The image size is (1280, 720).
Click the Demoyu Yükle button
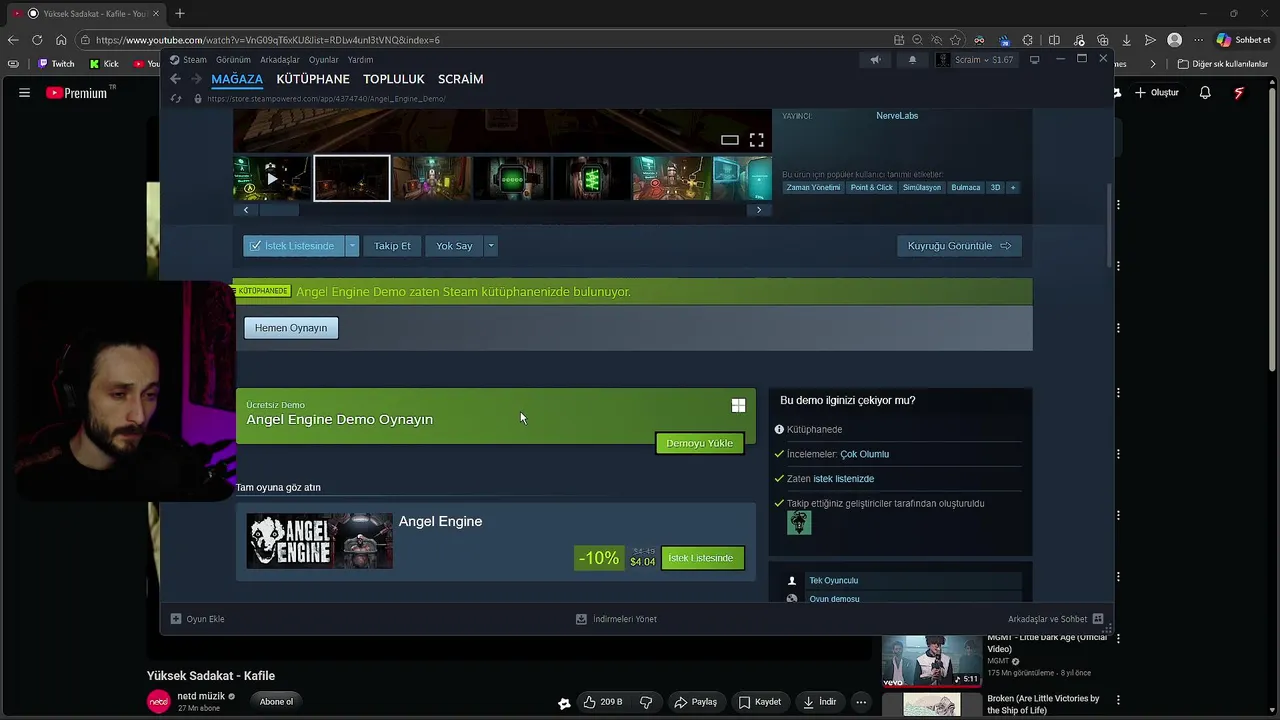[699, 443]
